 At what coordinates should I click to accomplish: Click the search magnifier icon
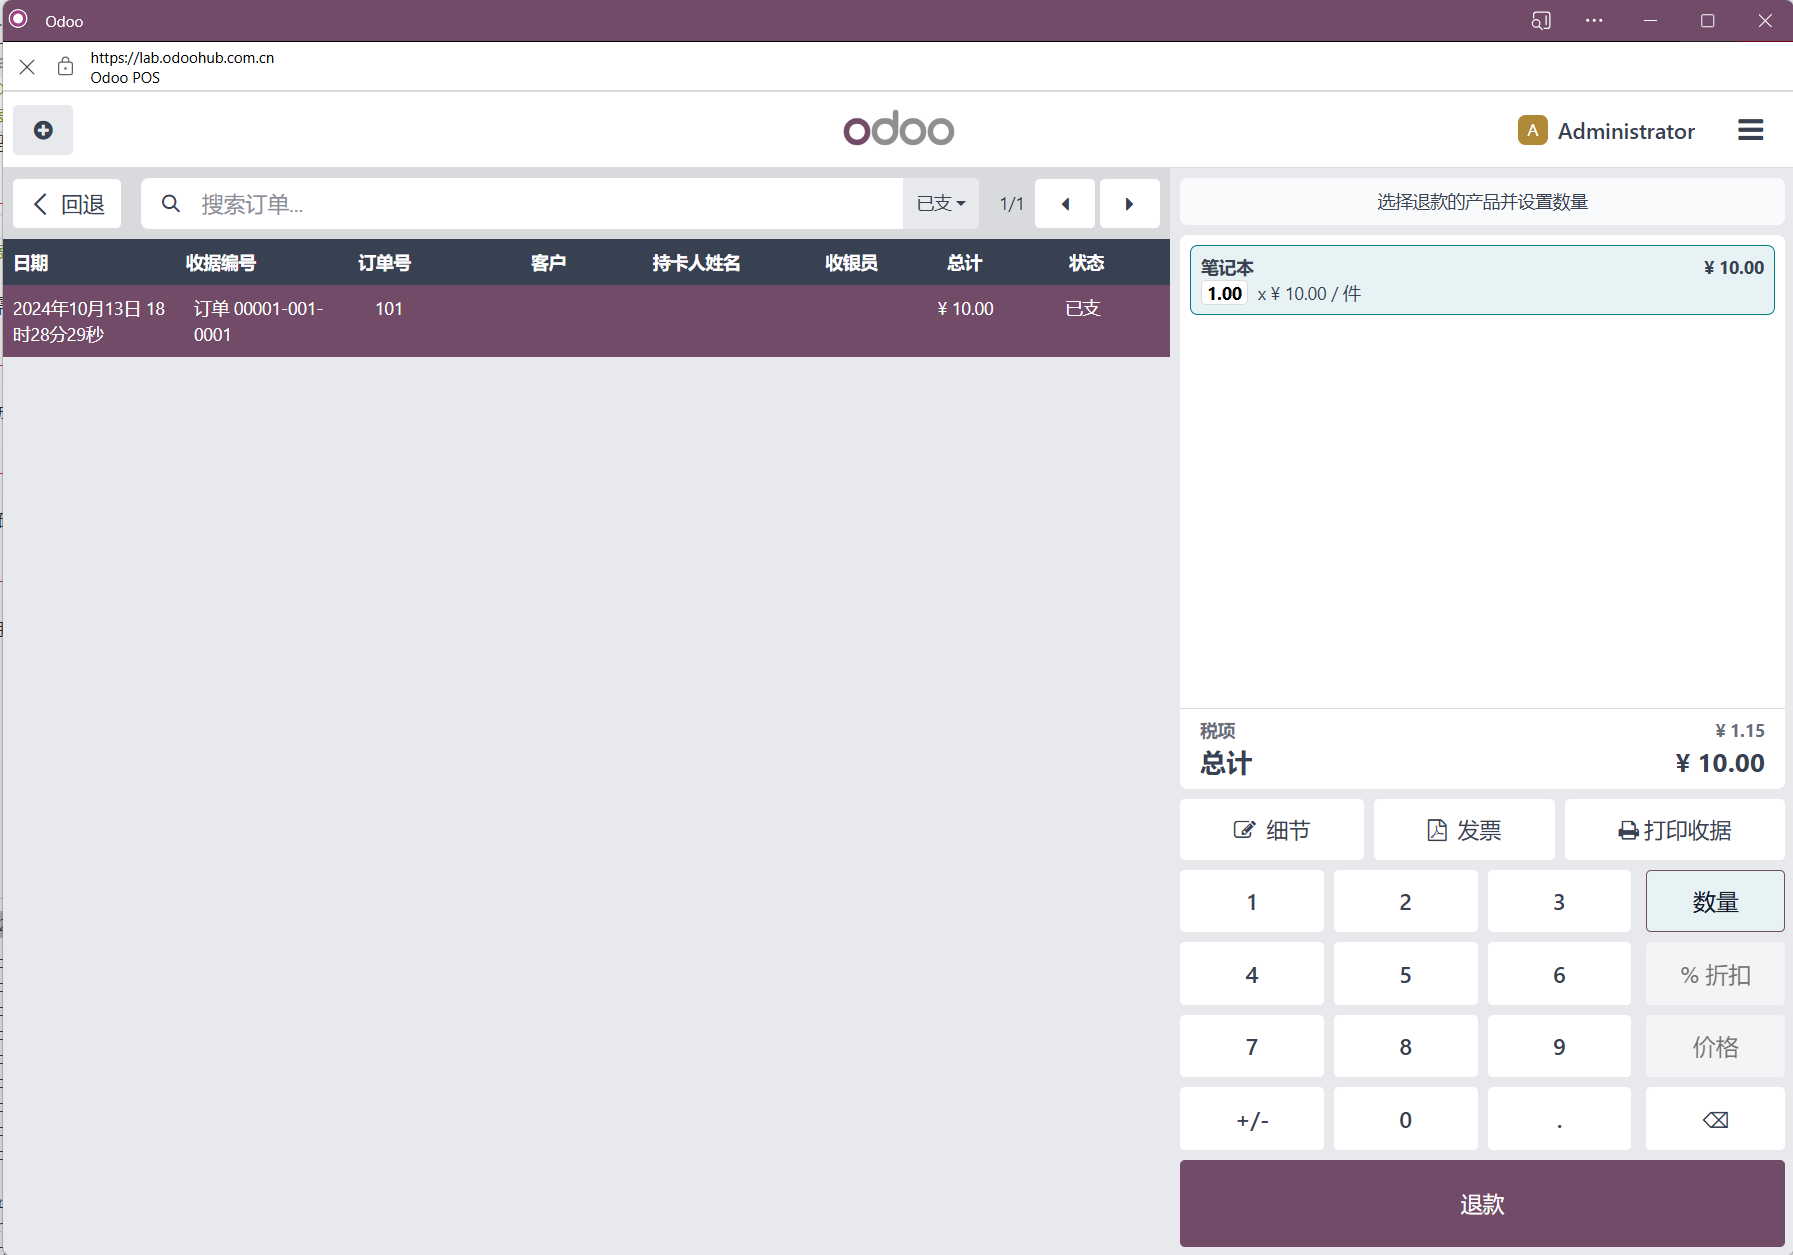[171, 204]
